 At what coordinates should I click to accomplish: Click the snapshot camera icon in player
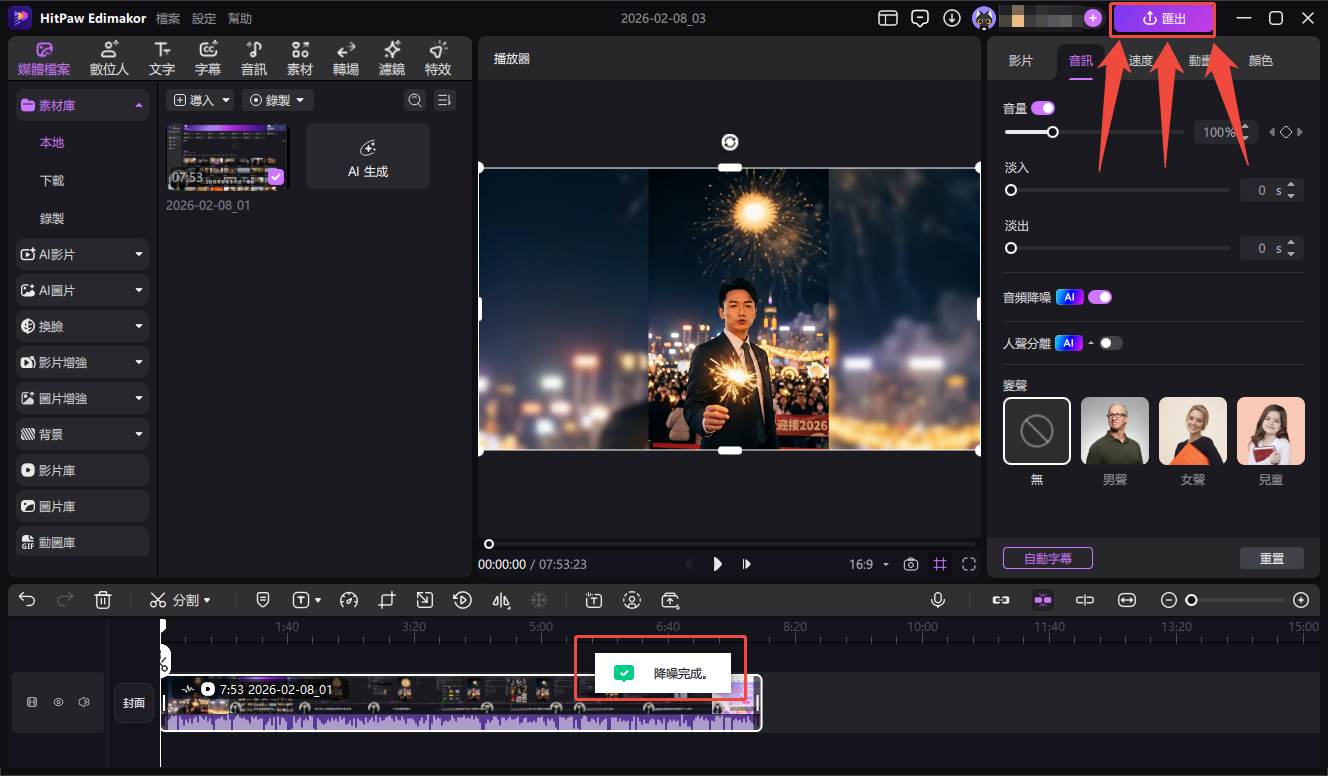pos(910,564)
